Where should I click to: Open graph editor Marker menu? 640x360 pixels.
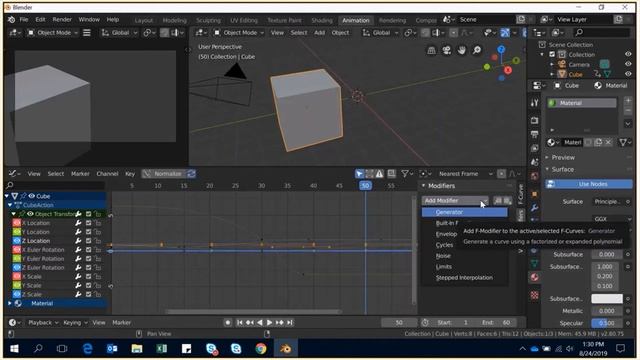click(80, 174)
